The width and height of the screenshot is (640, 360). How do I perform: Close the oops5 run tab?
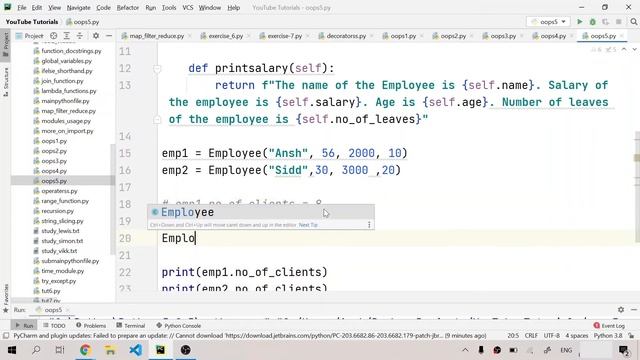tap(68, 310)
